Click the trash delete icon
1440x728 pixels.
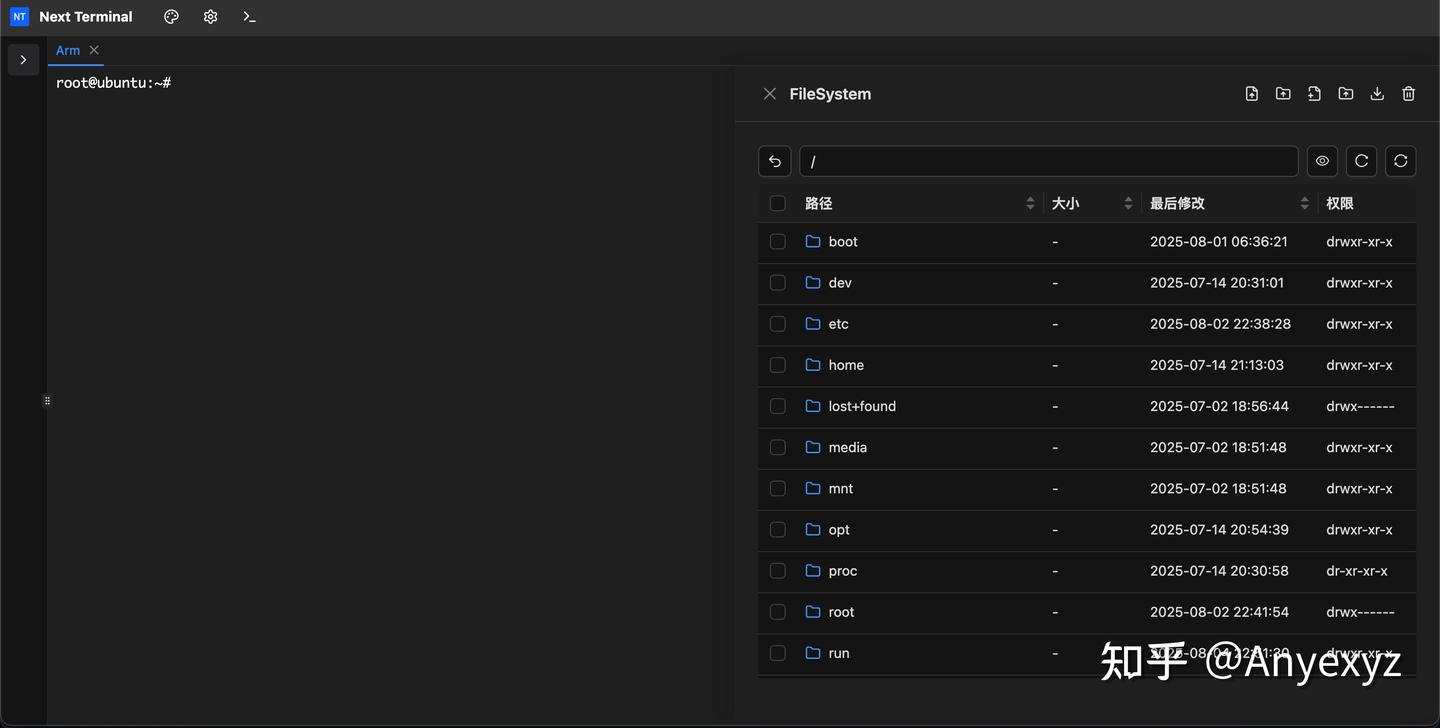(1408, 94)
